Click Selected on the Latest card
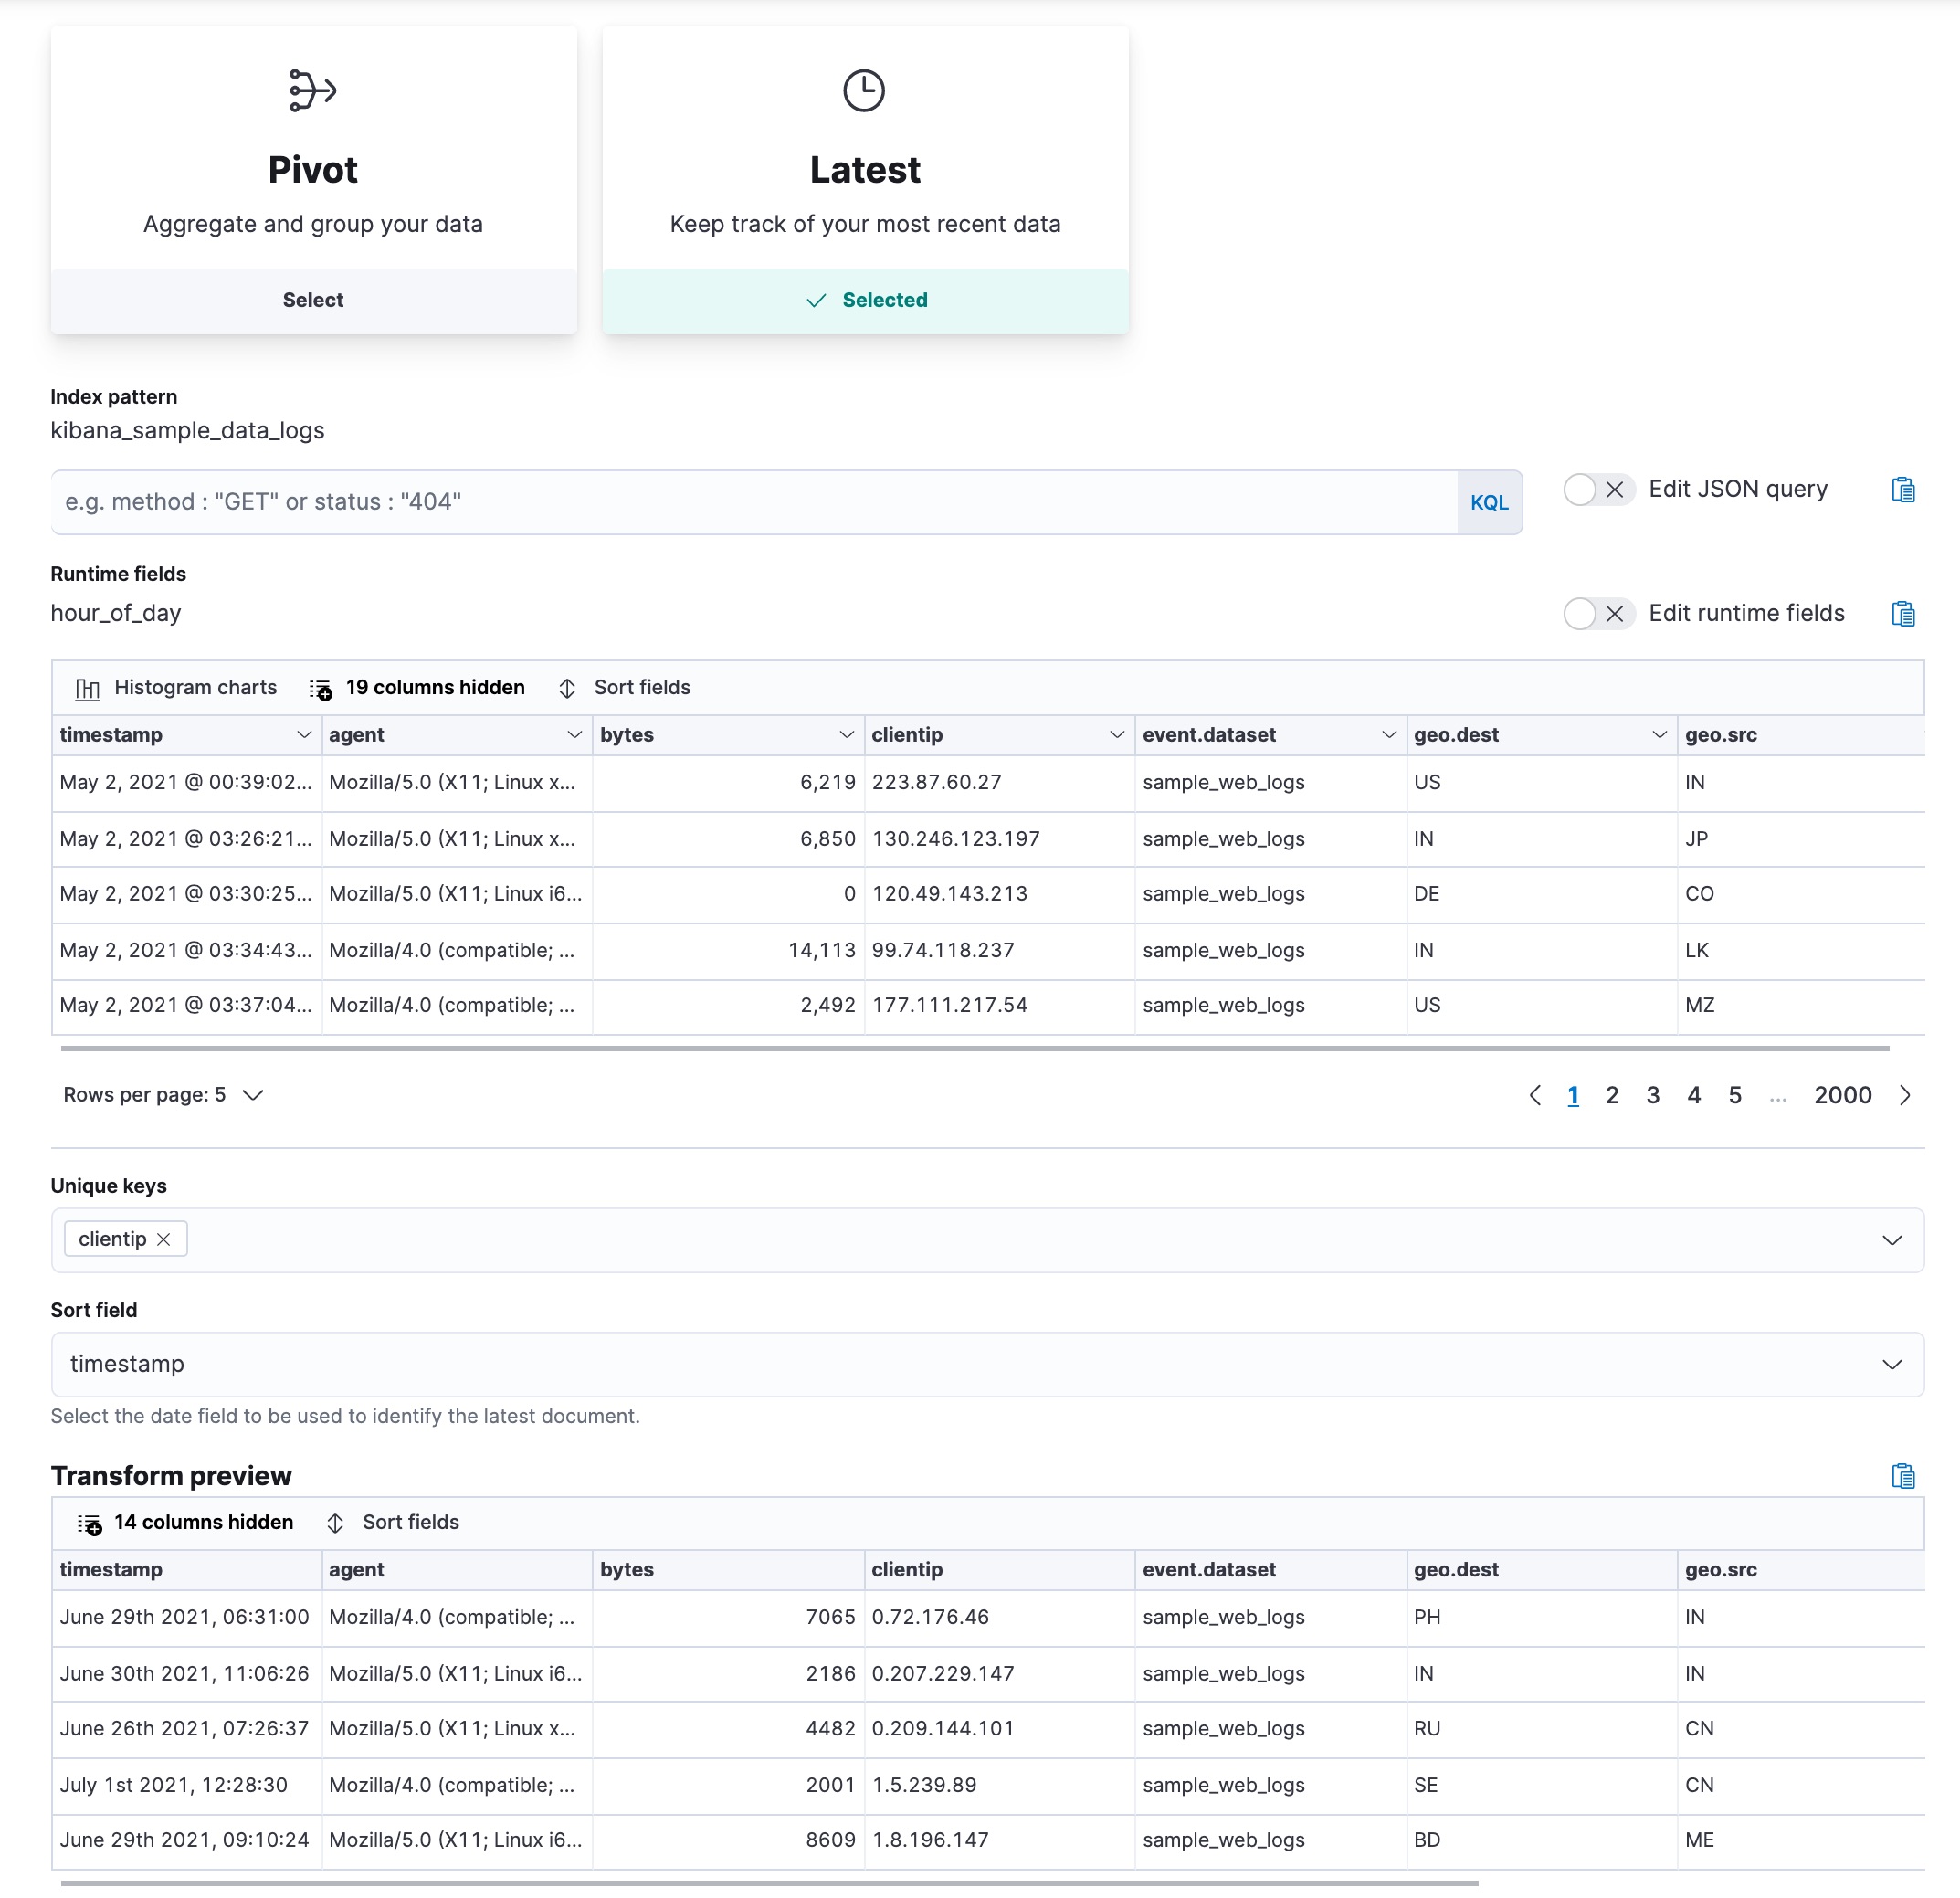The image size is (1960, 1898). click(x=864, y=300)
